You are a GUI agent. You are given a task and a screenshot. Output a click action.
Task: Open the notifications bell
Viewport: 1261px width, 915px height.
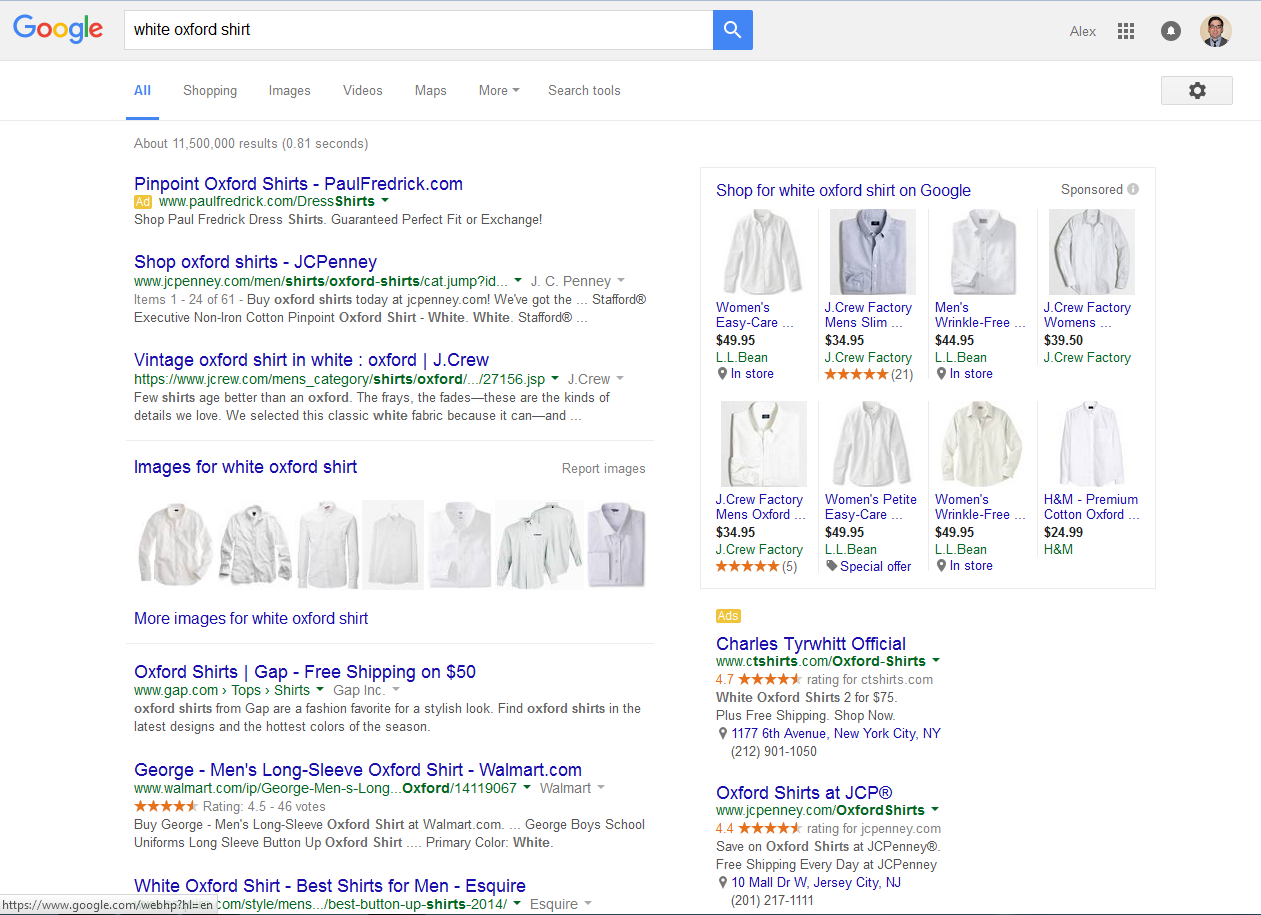1170,31
